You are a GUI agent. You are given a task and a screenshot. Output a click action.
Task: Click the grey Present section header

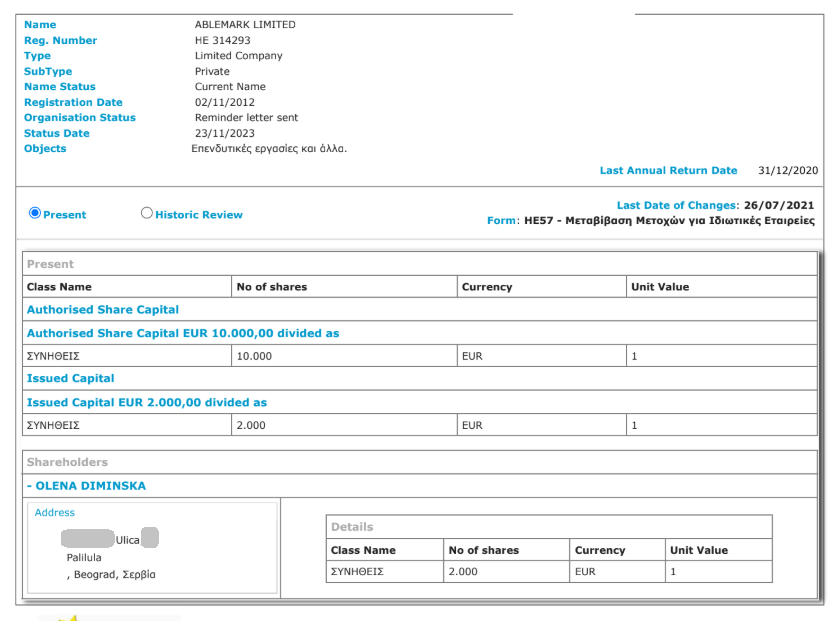coord(50,264)
